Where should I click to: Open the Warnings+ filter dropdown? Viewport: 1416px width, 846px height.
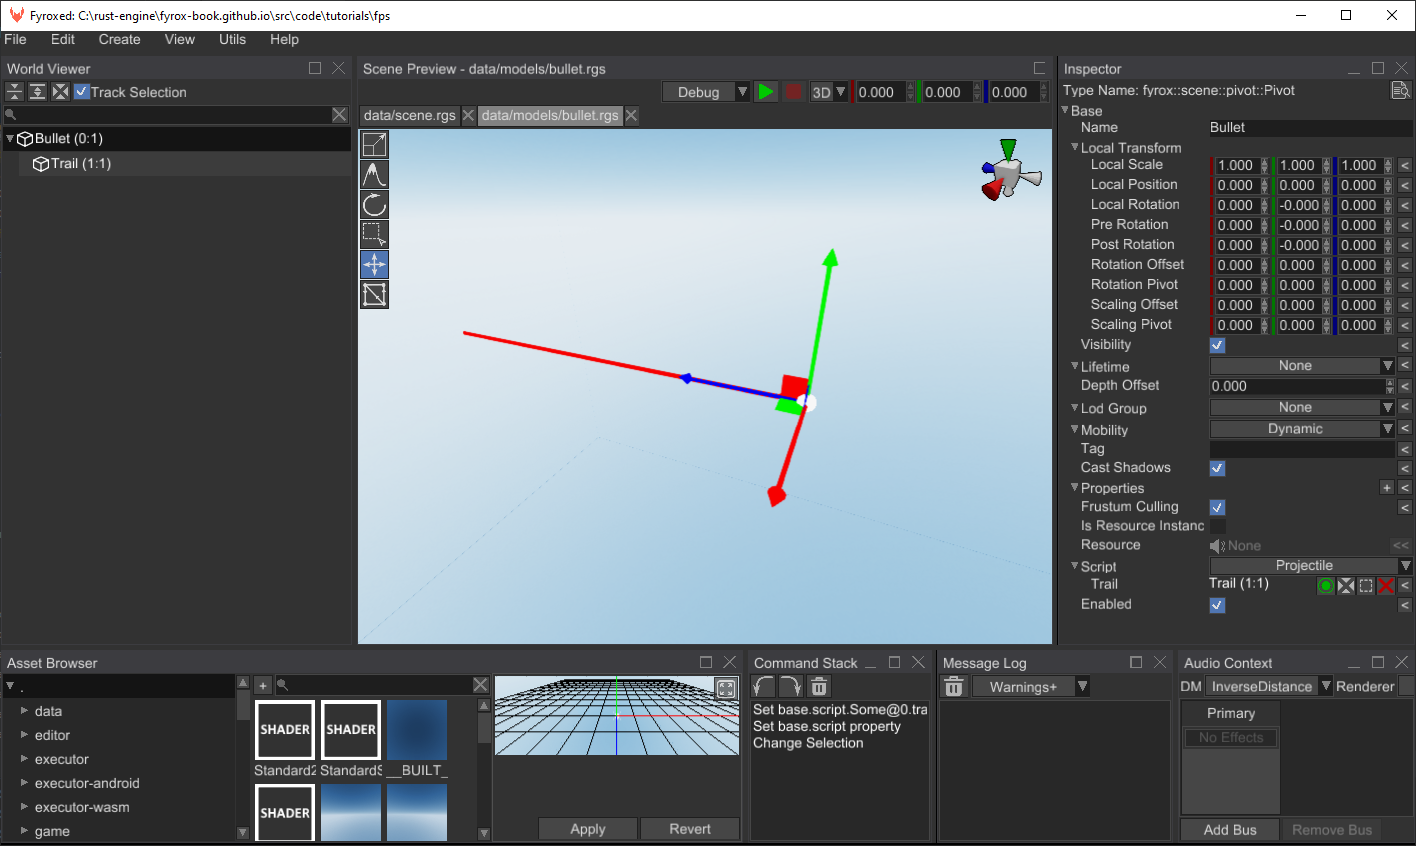click(x=1030, y=687)
